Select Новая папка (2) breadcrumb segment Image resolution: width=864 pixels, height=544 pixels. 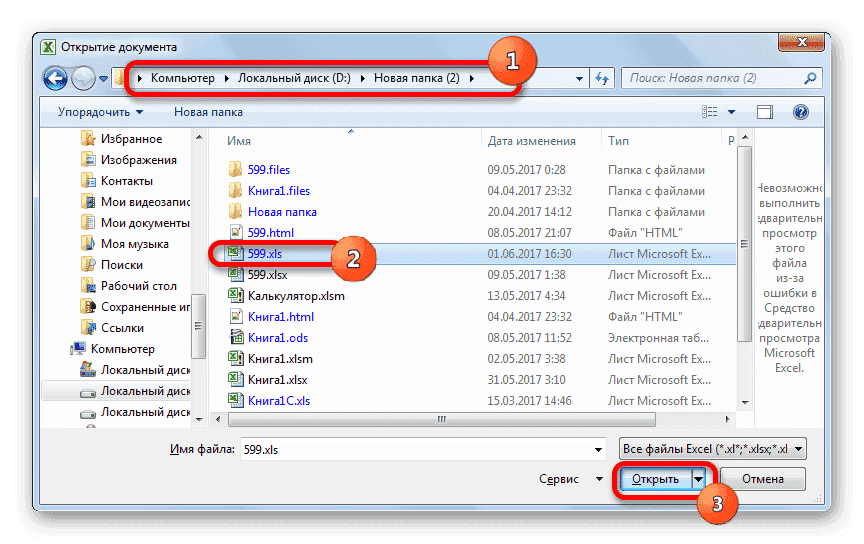coord(417,78)
